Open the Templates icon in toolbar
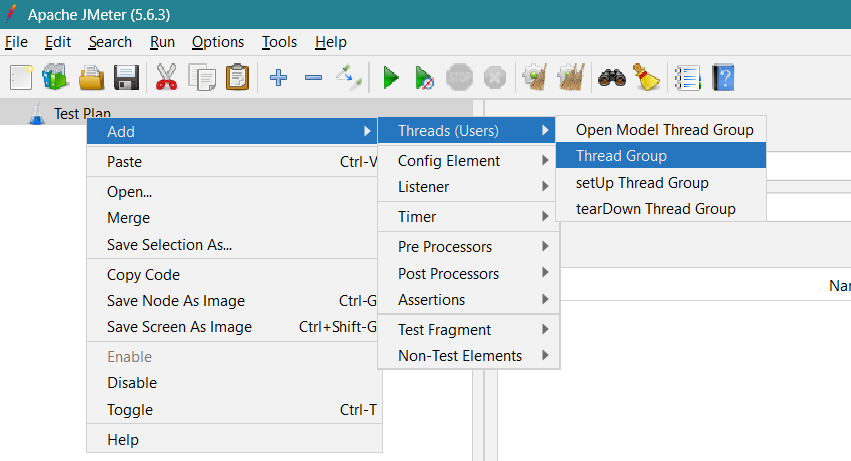 pos(55,78)
